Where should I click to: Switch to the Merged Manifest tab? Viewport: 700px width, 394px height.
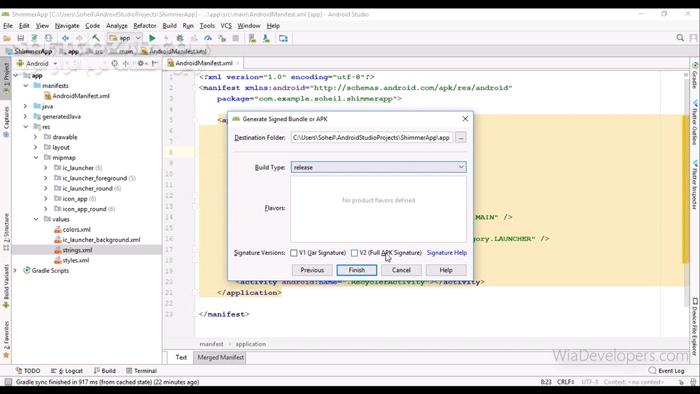(221, 357)
